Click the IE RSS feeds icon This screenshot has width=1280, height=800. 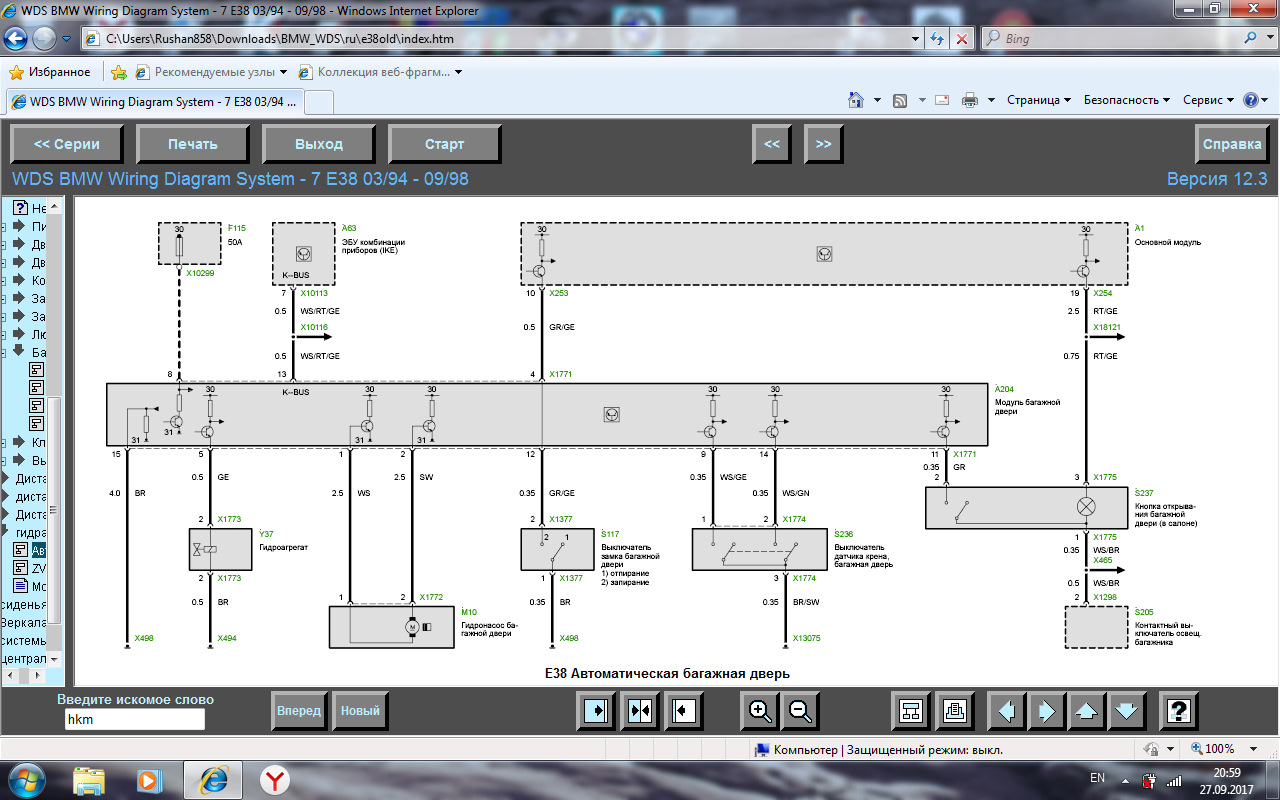(900, 100)
